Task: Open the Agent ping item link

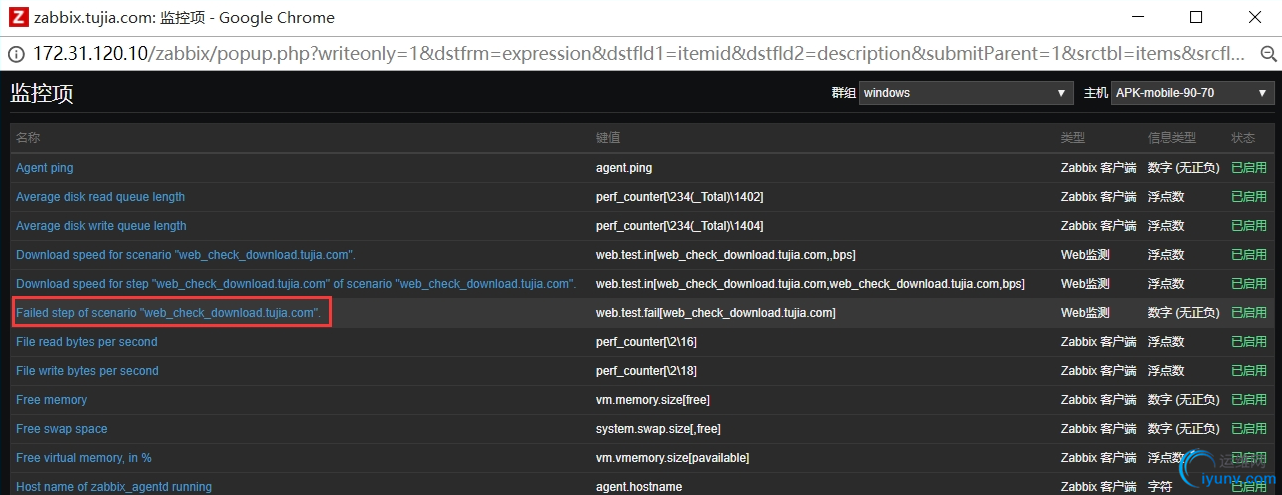Action: [x=45, y=168]
